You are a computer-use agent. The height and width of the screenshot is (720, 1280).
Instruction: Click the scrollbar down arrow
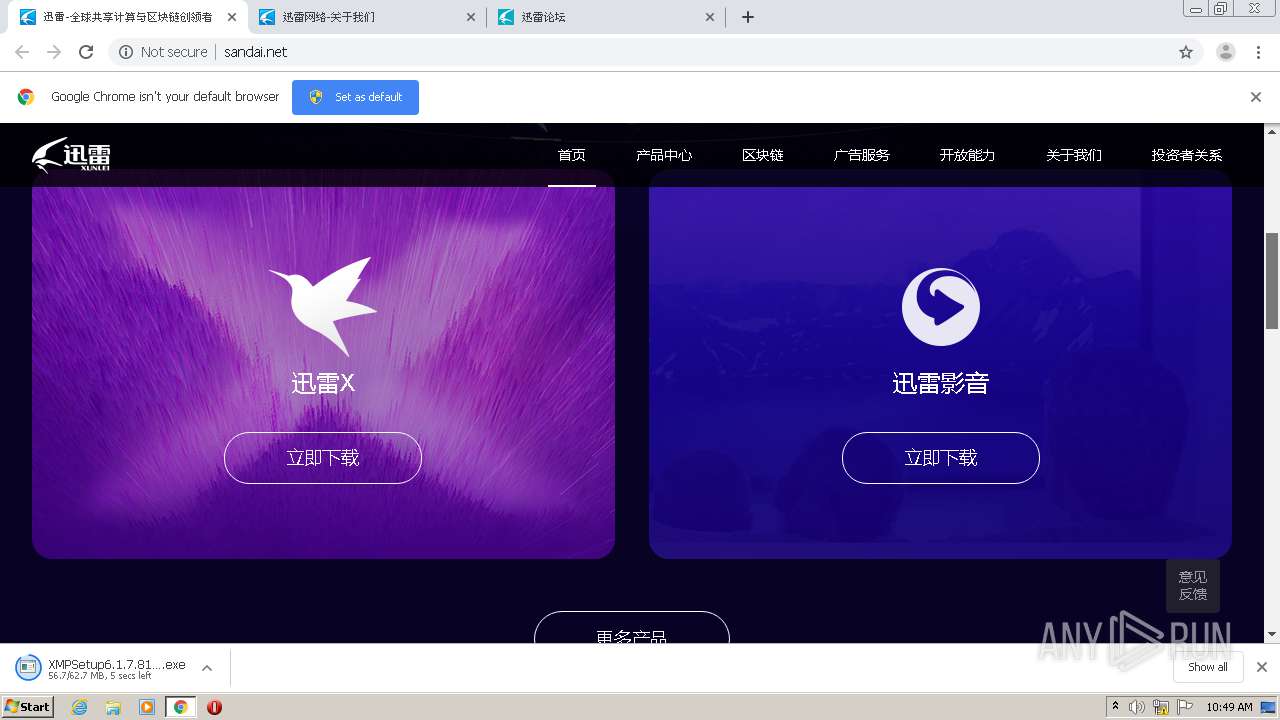point(1272,634)
